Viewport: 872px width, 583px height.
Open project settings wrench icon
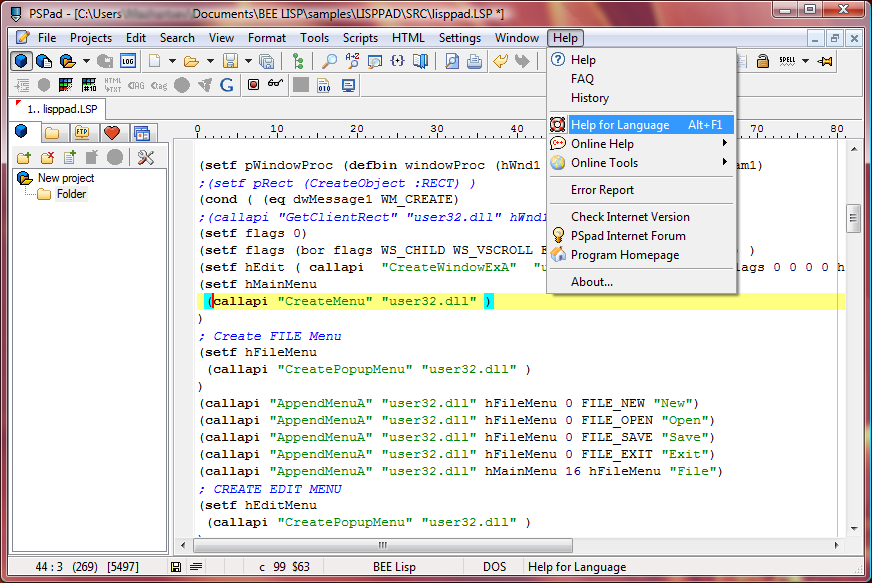pos(146,157)
